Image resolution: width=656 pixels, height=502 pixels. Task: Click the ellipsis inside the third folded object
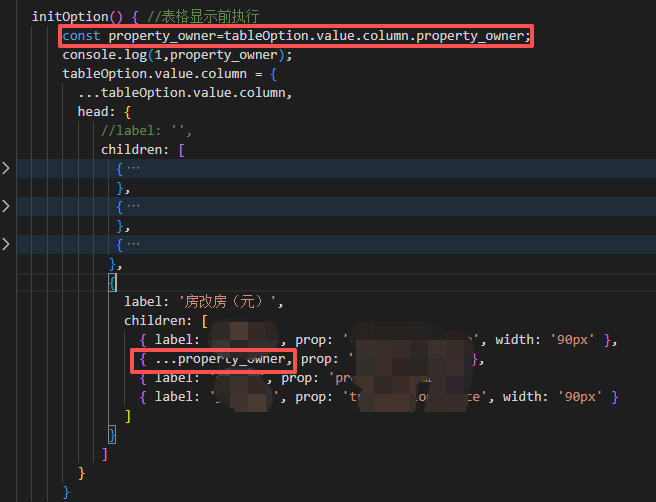pos(133,244)
